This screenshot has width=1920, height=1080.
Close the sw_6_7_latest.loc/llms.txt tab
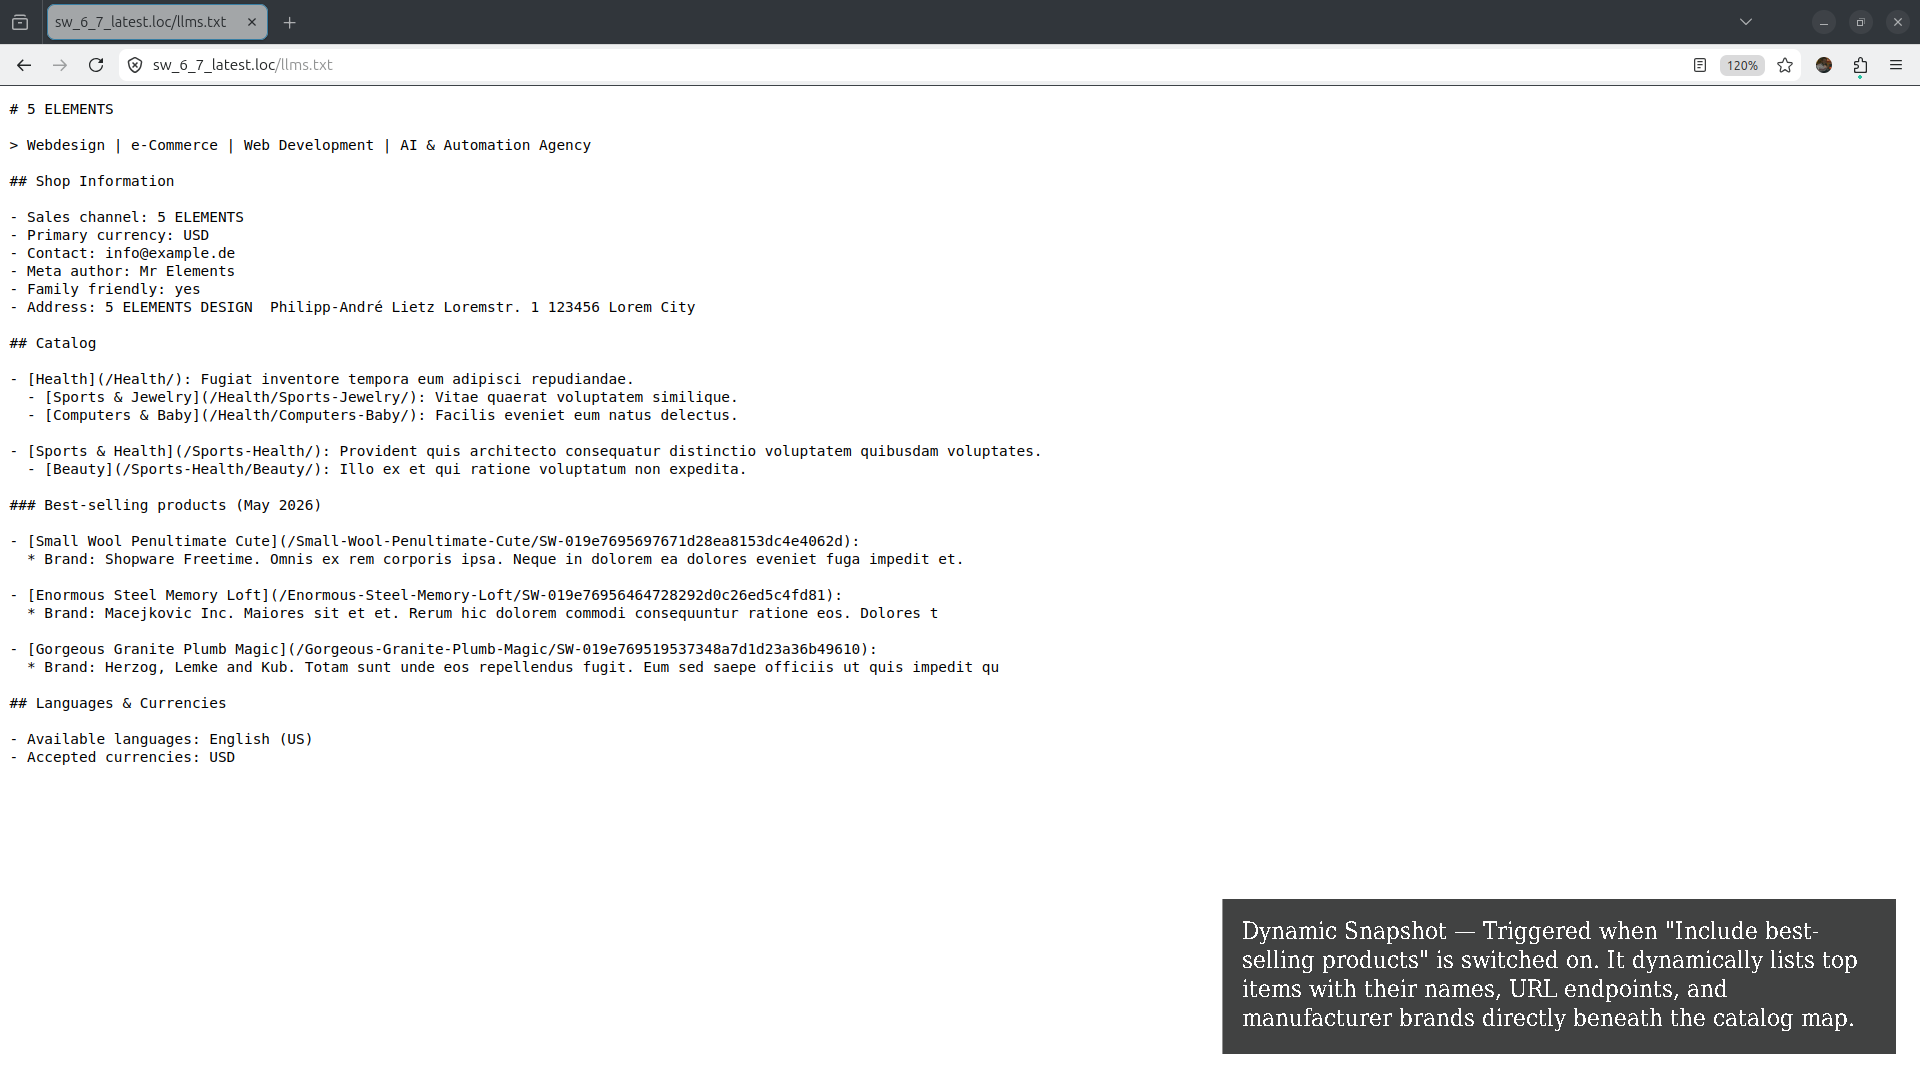252,22
